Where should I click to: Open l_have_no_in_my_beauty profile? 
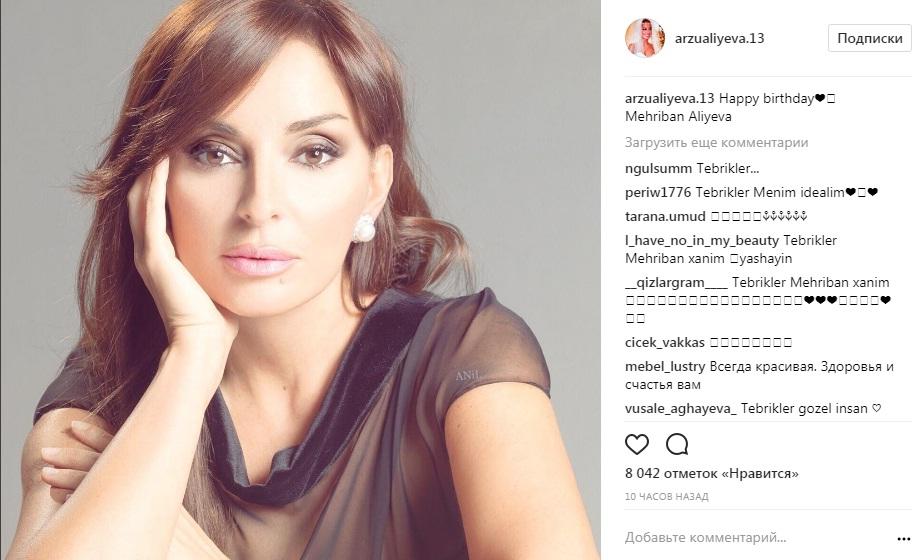[x=702, y=241]
